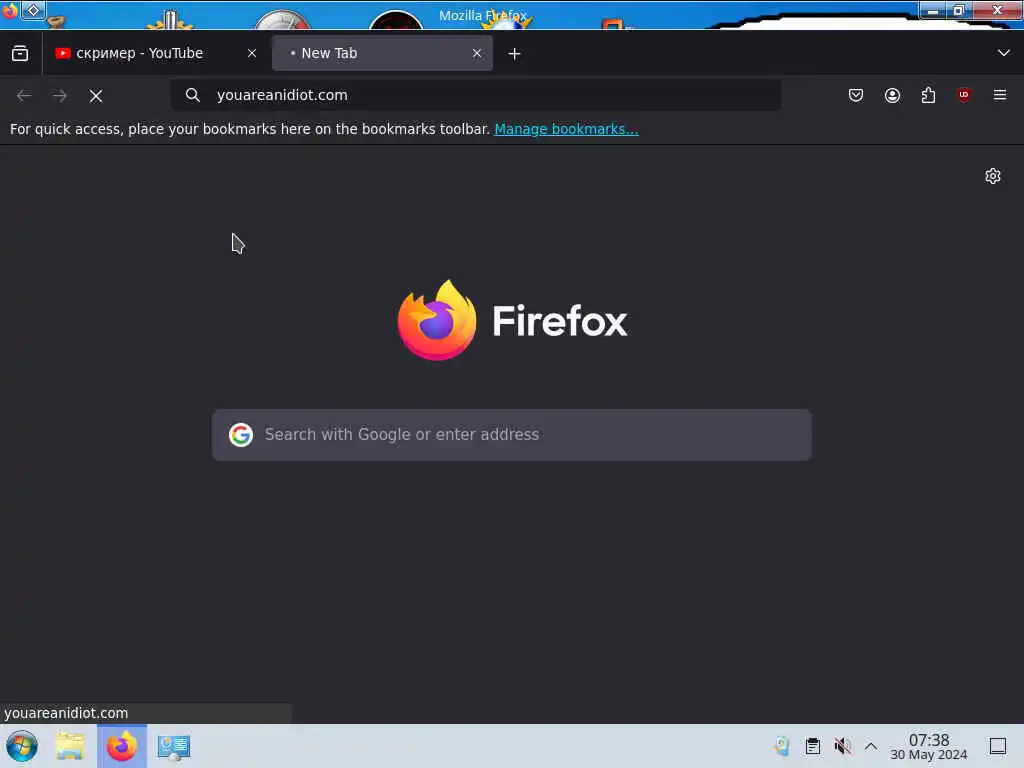The image size is (1024, 768).
Task: Close the скример - YouTube tab
Action: 252,54
